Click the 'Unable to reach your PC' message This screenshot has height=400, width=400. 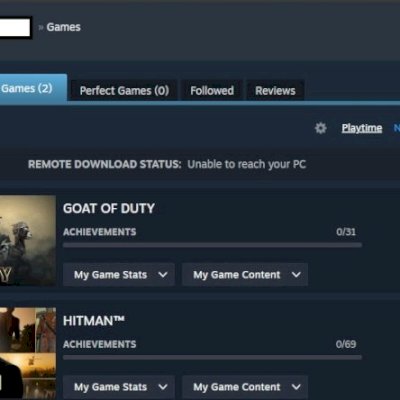247,164
